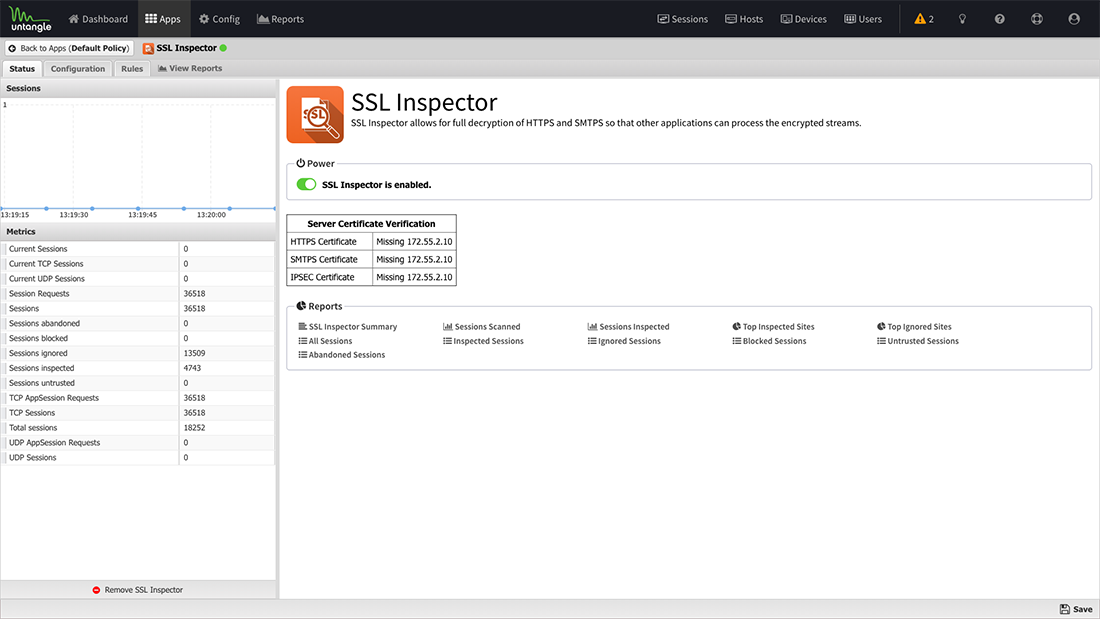This screenshot has height=619, width=1100.
Task: Click Remove SSL Inspector button
Action: [x=138, y=590]
